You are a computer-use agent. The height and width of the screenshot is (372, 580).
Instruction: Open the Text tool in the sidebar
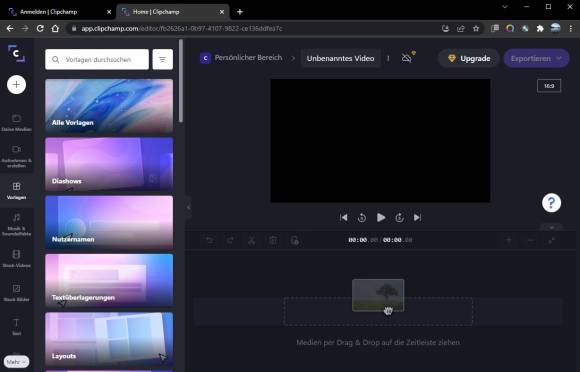tap(16, 327)
